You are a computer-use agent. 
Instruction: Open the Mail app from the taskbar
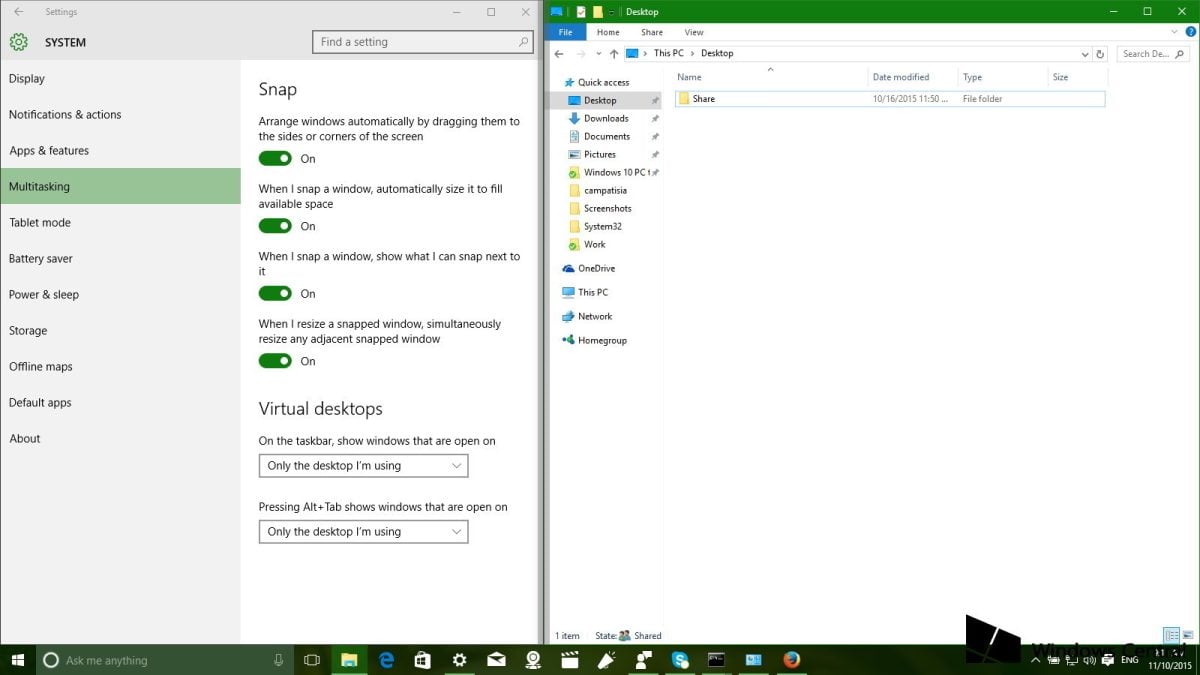[x=496, y=660]
